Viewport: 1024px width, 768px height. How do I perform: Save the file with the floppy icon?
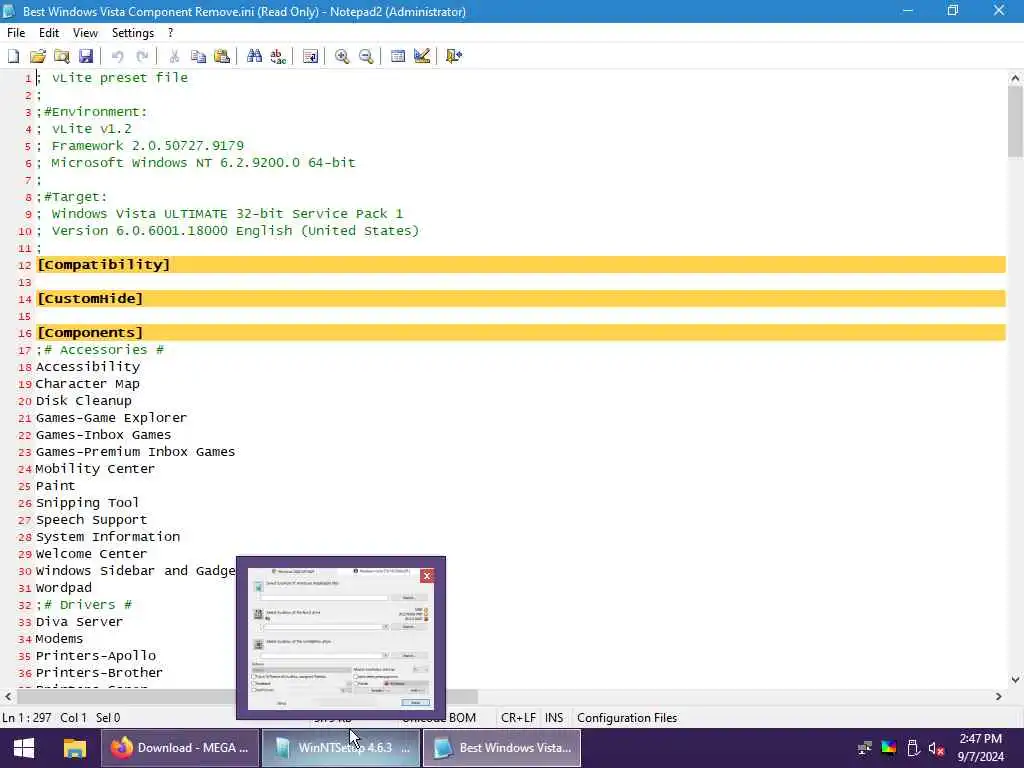coord(86,56)
